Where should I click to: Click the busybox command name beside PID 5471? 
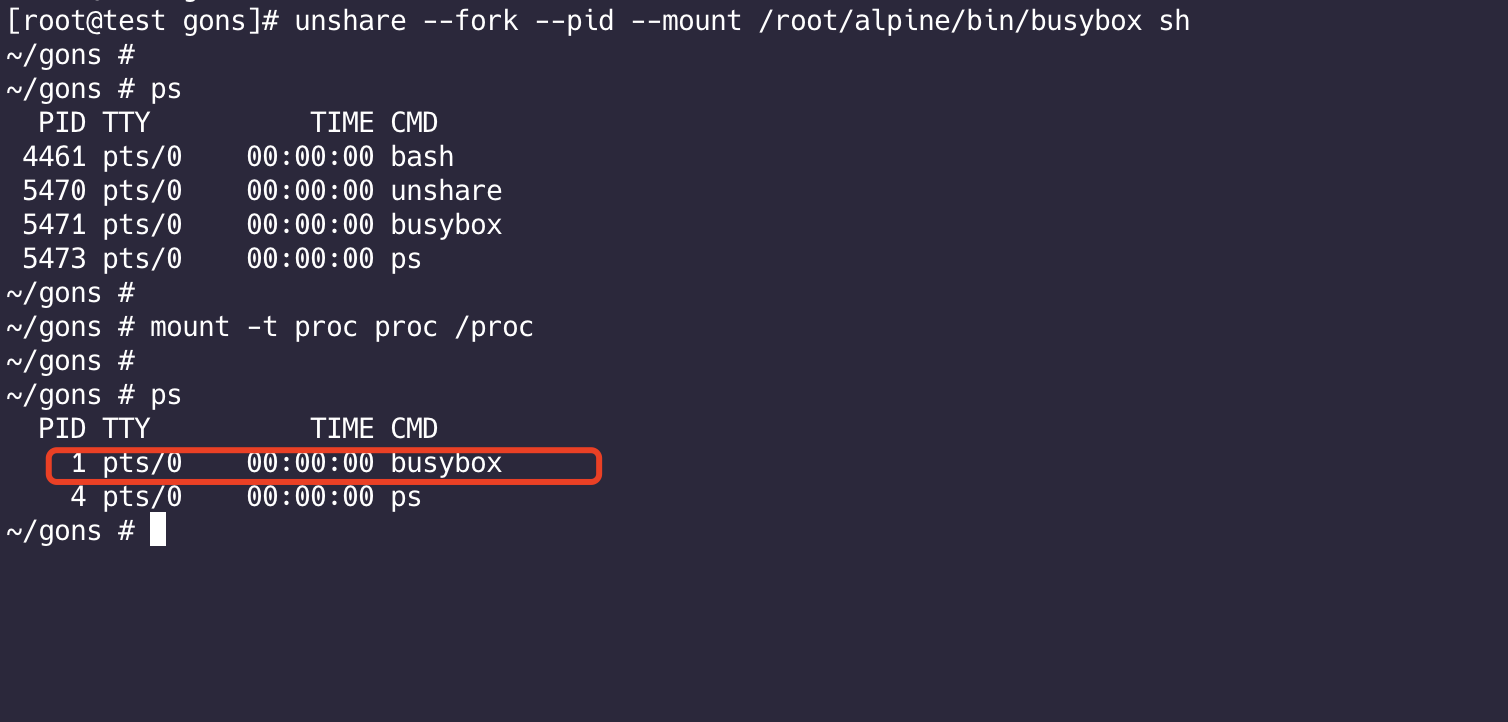click(446, 225)
